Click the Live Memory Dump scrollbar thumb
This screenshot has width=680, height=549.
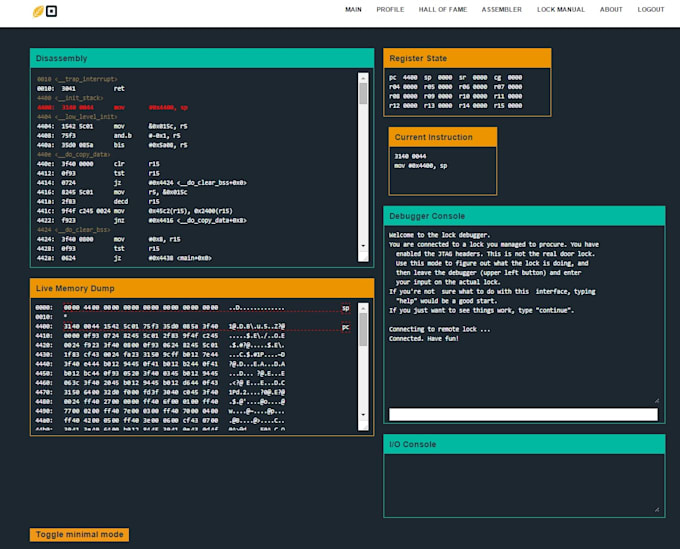click(363, 330)
